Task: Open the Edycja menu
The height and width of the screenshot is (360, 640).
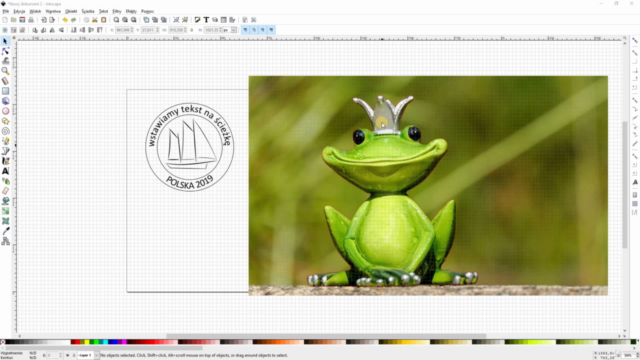Action: [x=19, y=11]
